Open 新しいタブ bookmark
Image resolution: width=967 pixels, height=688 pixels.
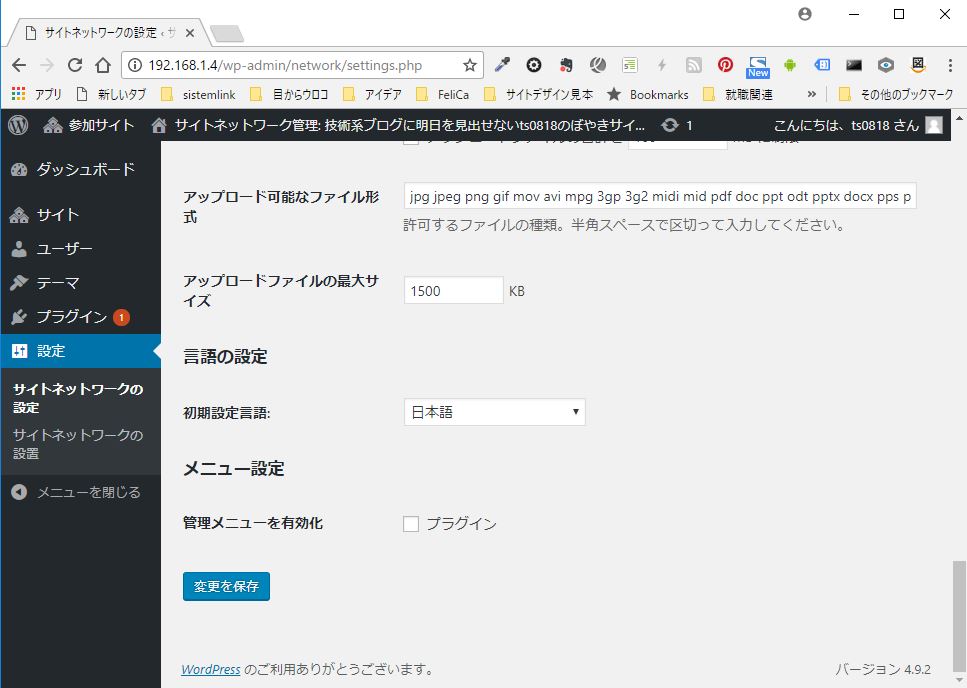coord(111,94)
